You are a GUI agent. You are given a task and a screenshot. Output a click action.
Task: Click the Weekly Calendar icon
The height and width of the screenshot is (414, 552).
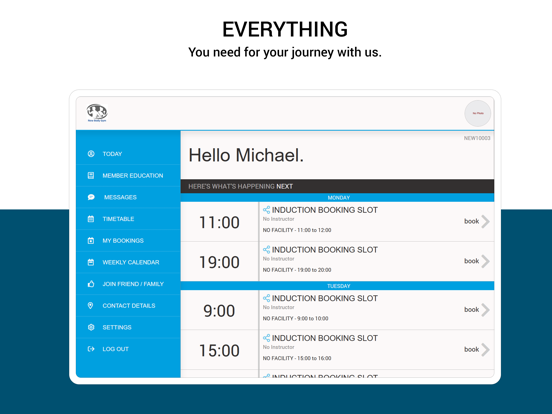(91, 262)
